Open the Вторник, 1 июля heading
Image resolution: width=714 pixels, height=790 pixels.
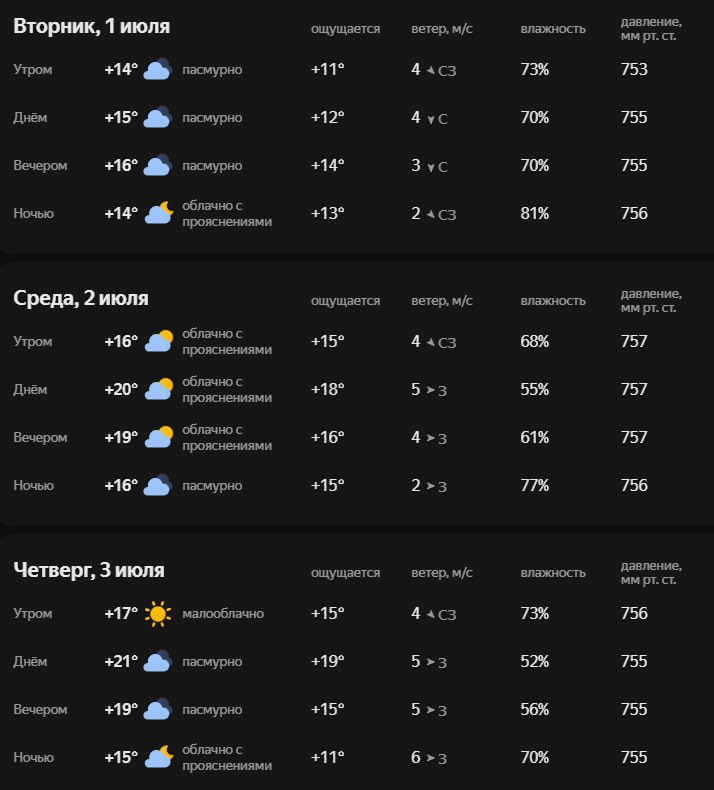point(91,26)
